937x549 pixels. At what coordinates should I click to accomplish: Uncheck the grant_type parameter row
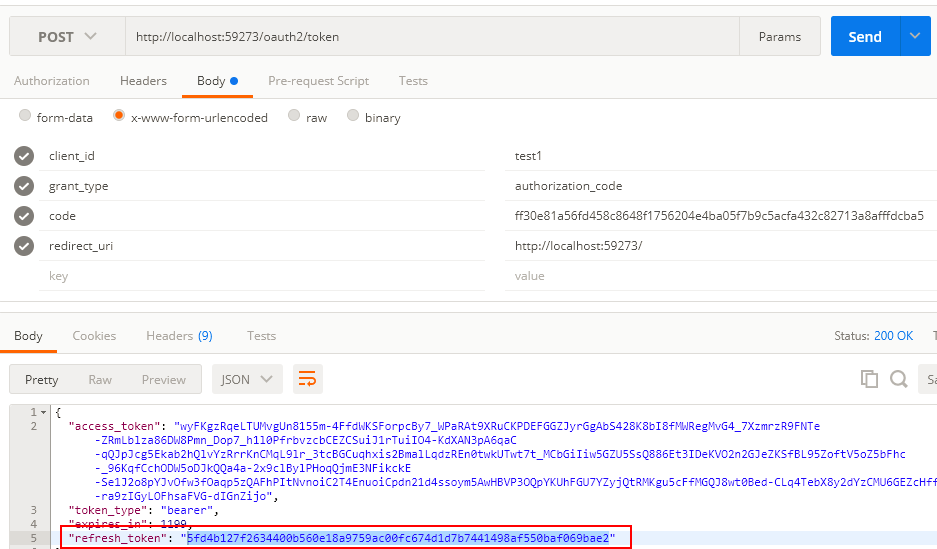point(24,186)
